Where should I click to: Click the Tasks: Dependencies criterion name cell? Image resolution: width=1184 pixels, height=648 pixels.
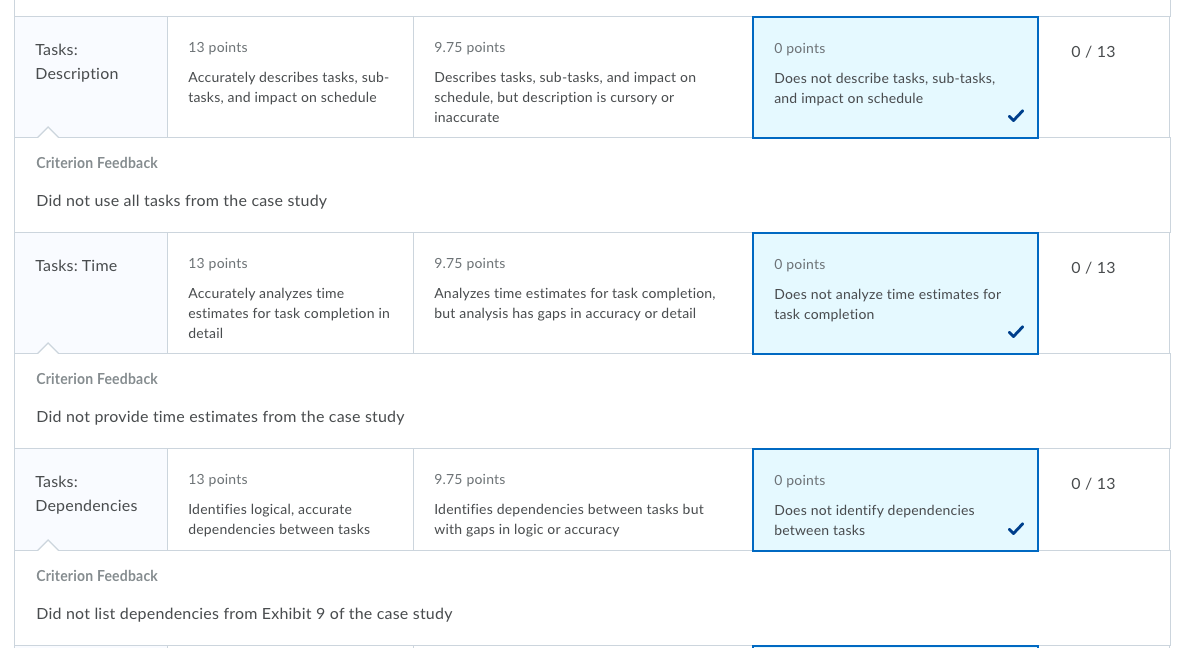(x=91, y=500)
